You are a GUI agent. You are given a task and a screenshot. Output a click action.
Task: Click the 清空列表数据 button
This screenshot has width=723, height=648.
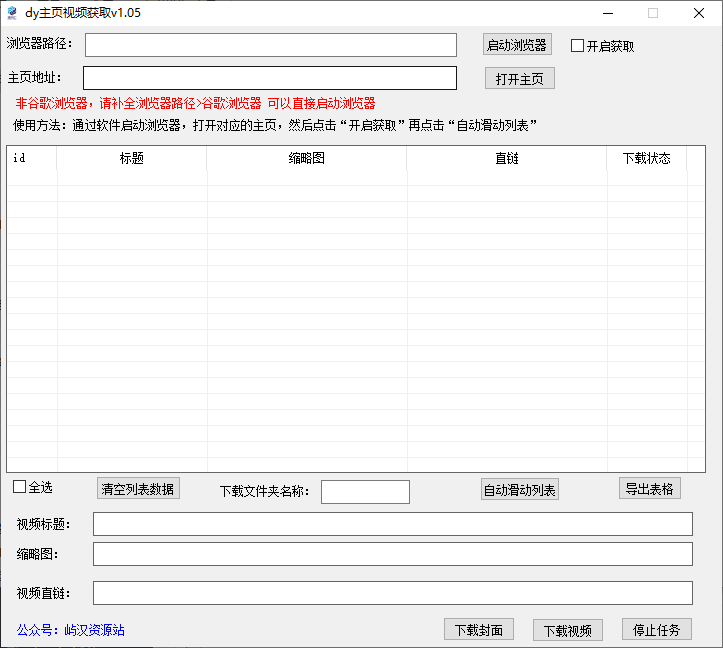point(138,488)
